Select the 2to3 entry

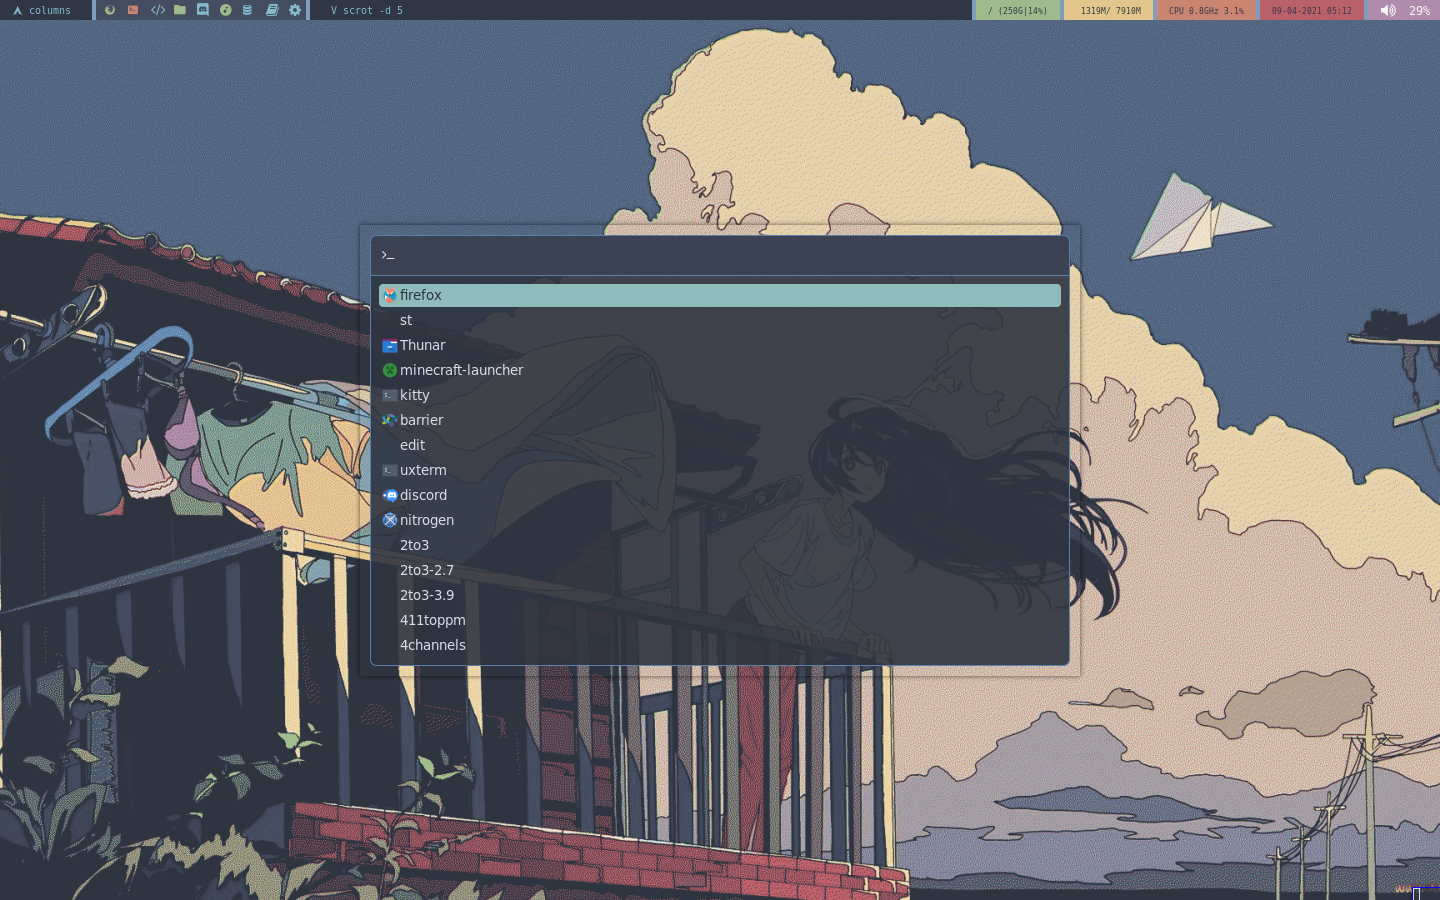(x=720, y=545)
